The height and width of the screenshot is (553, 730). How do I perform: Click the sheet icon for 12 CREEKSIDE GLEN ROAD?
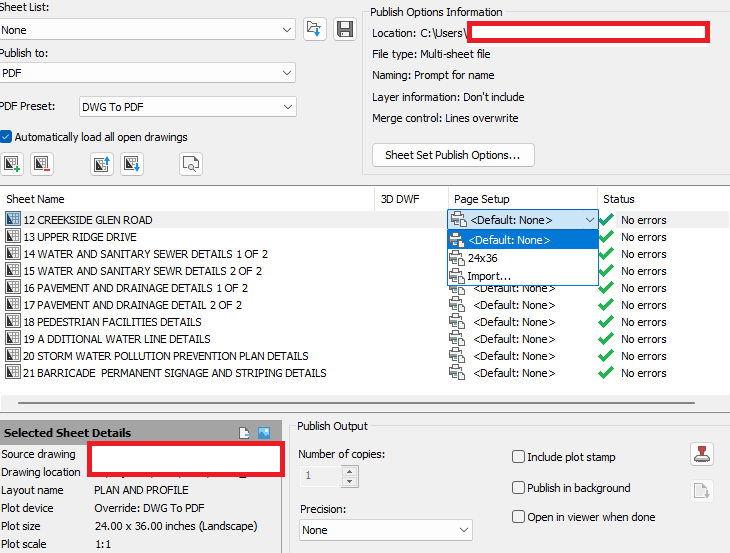13,219
